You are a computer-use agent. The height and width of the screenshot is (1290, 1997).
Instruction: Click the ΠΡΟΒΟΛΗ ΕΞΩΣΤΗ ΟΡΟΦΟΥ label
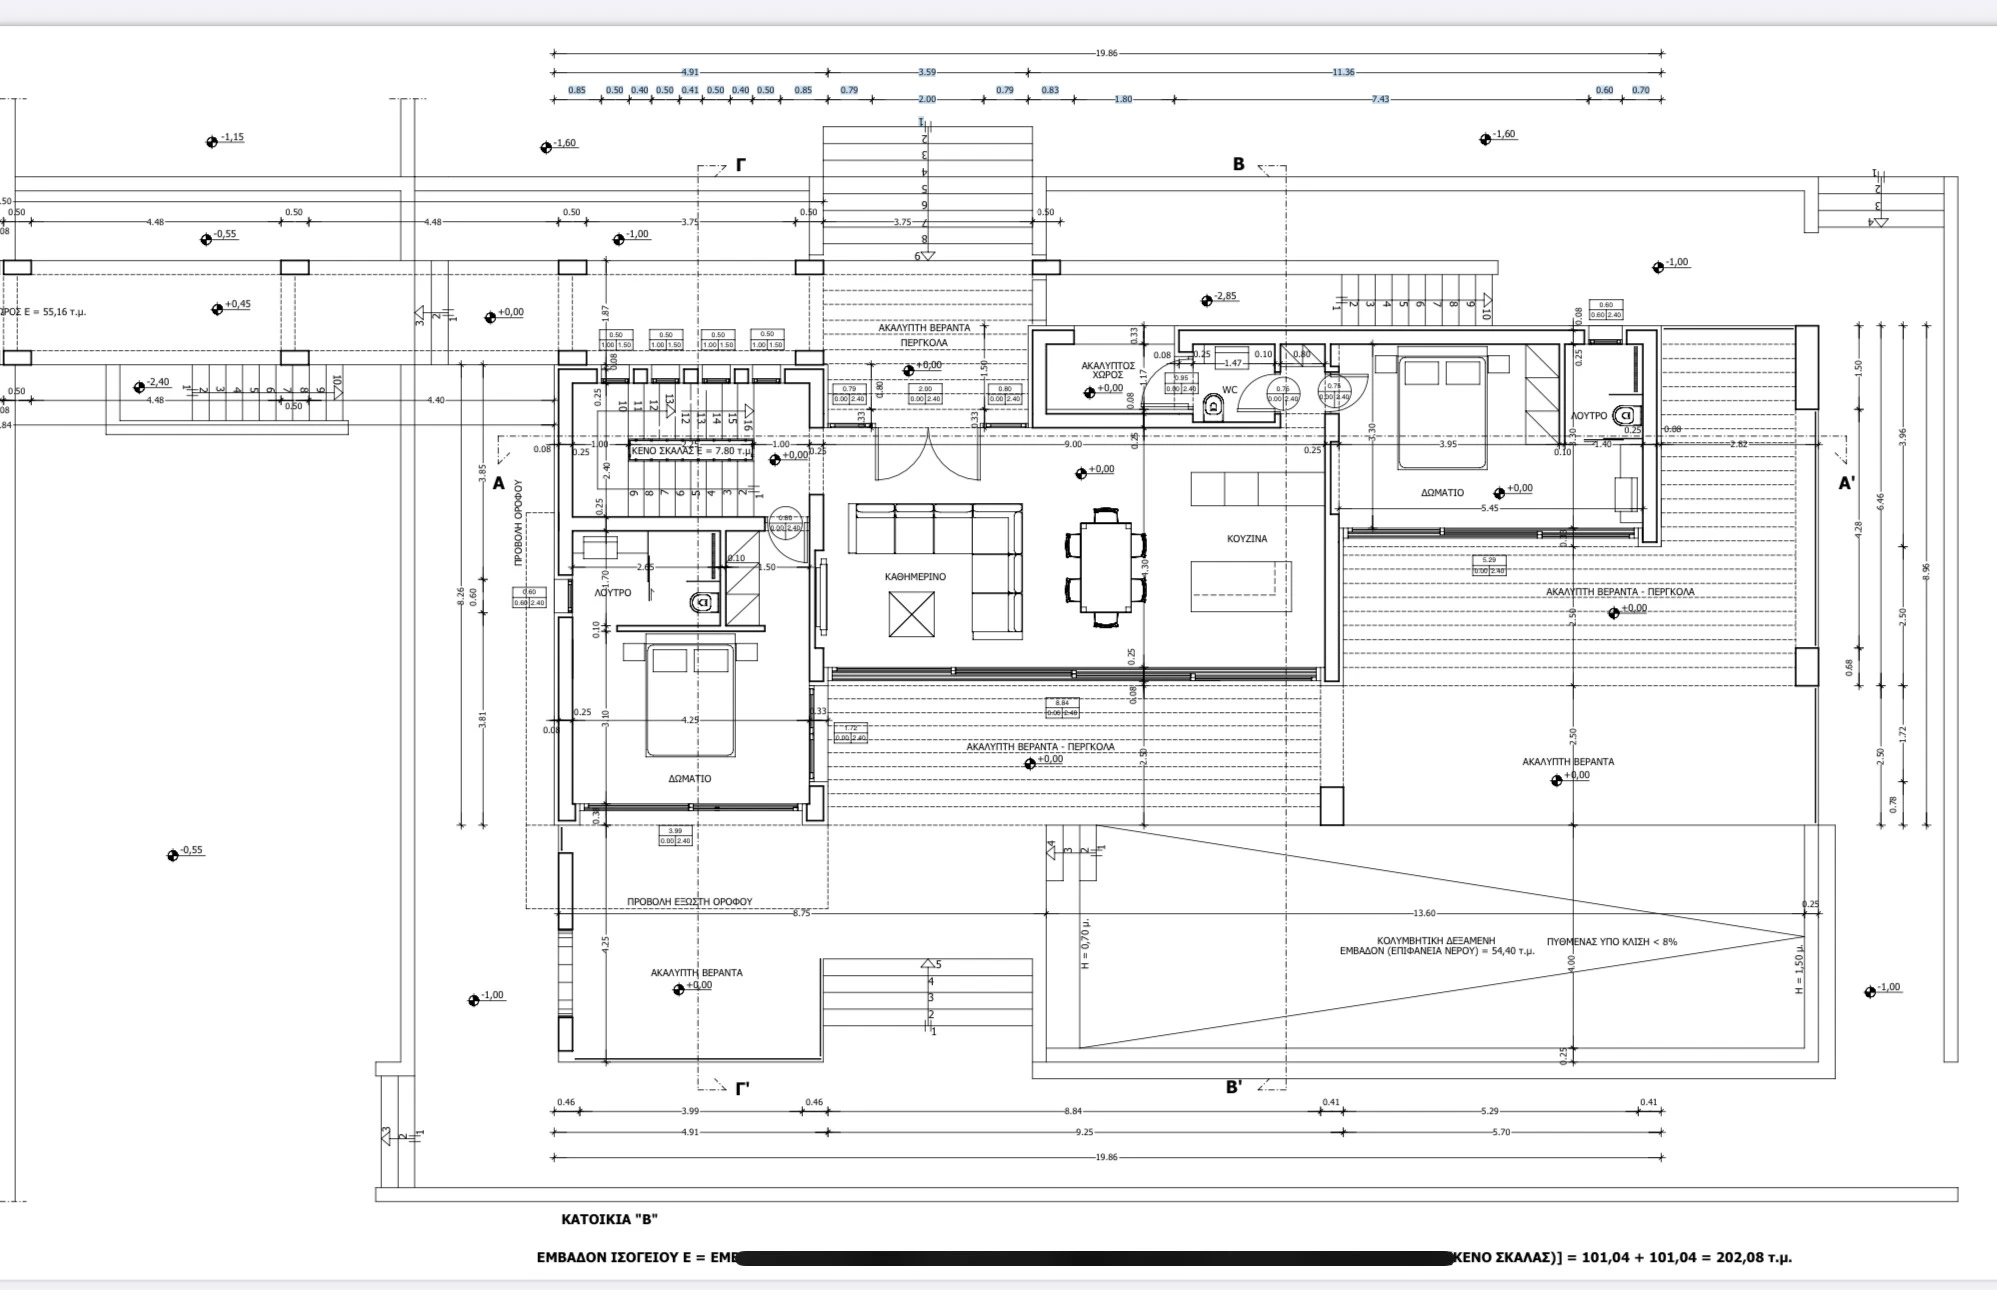(689, 901)
